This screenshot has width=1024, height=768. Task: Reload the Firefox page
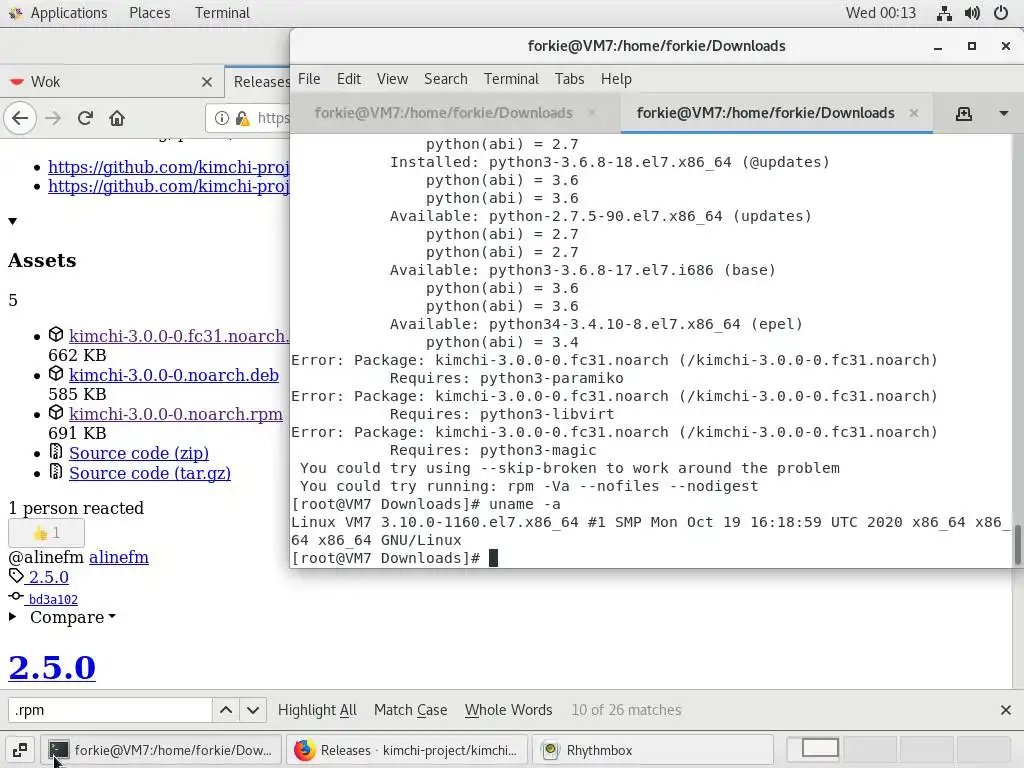(x=86, y=118)
